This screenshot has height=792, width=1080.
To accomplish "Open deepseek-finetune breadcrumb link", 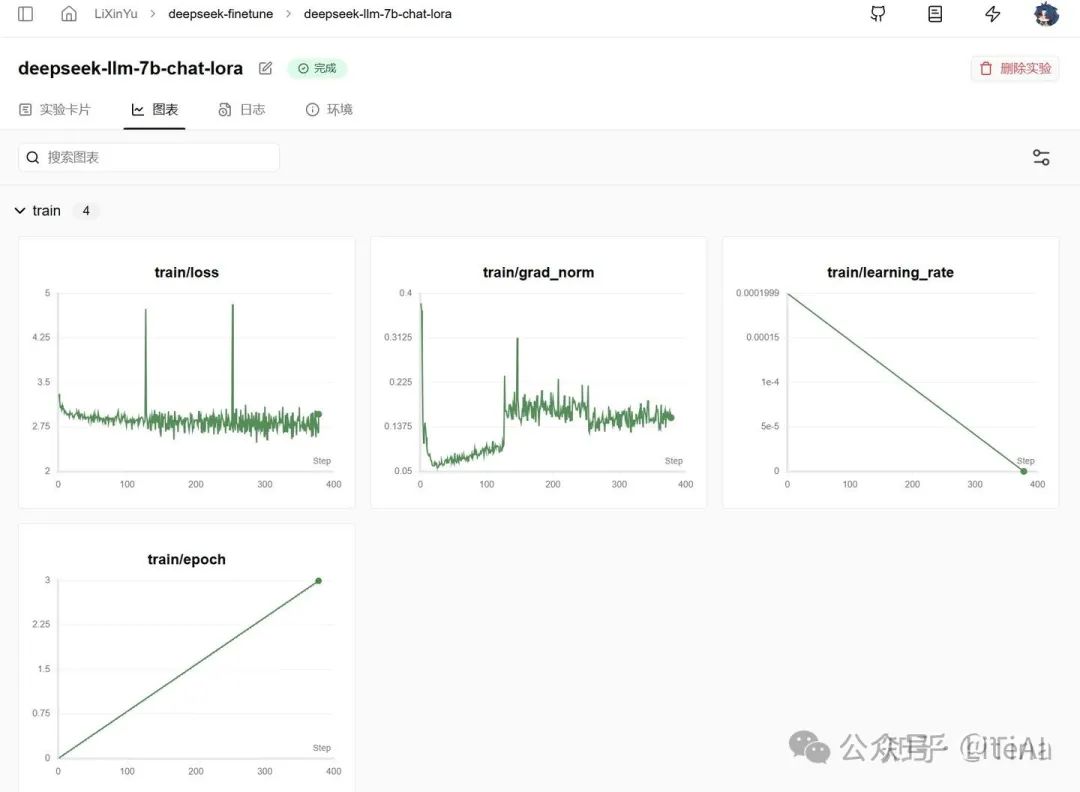I will [x=220, y=14].
